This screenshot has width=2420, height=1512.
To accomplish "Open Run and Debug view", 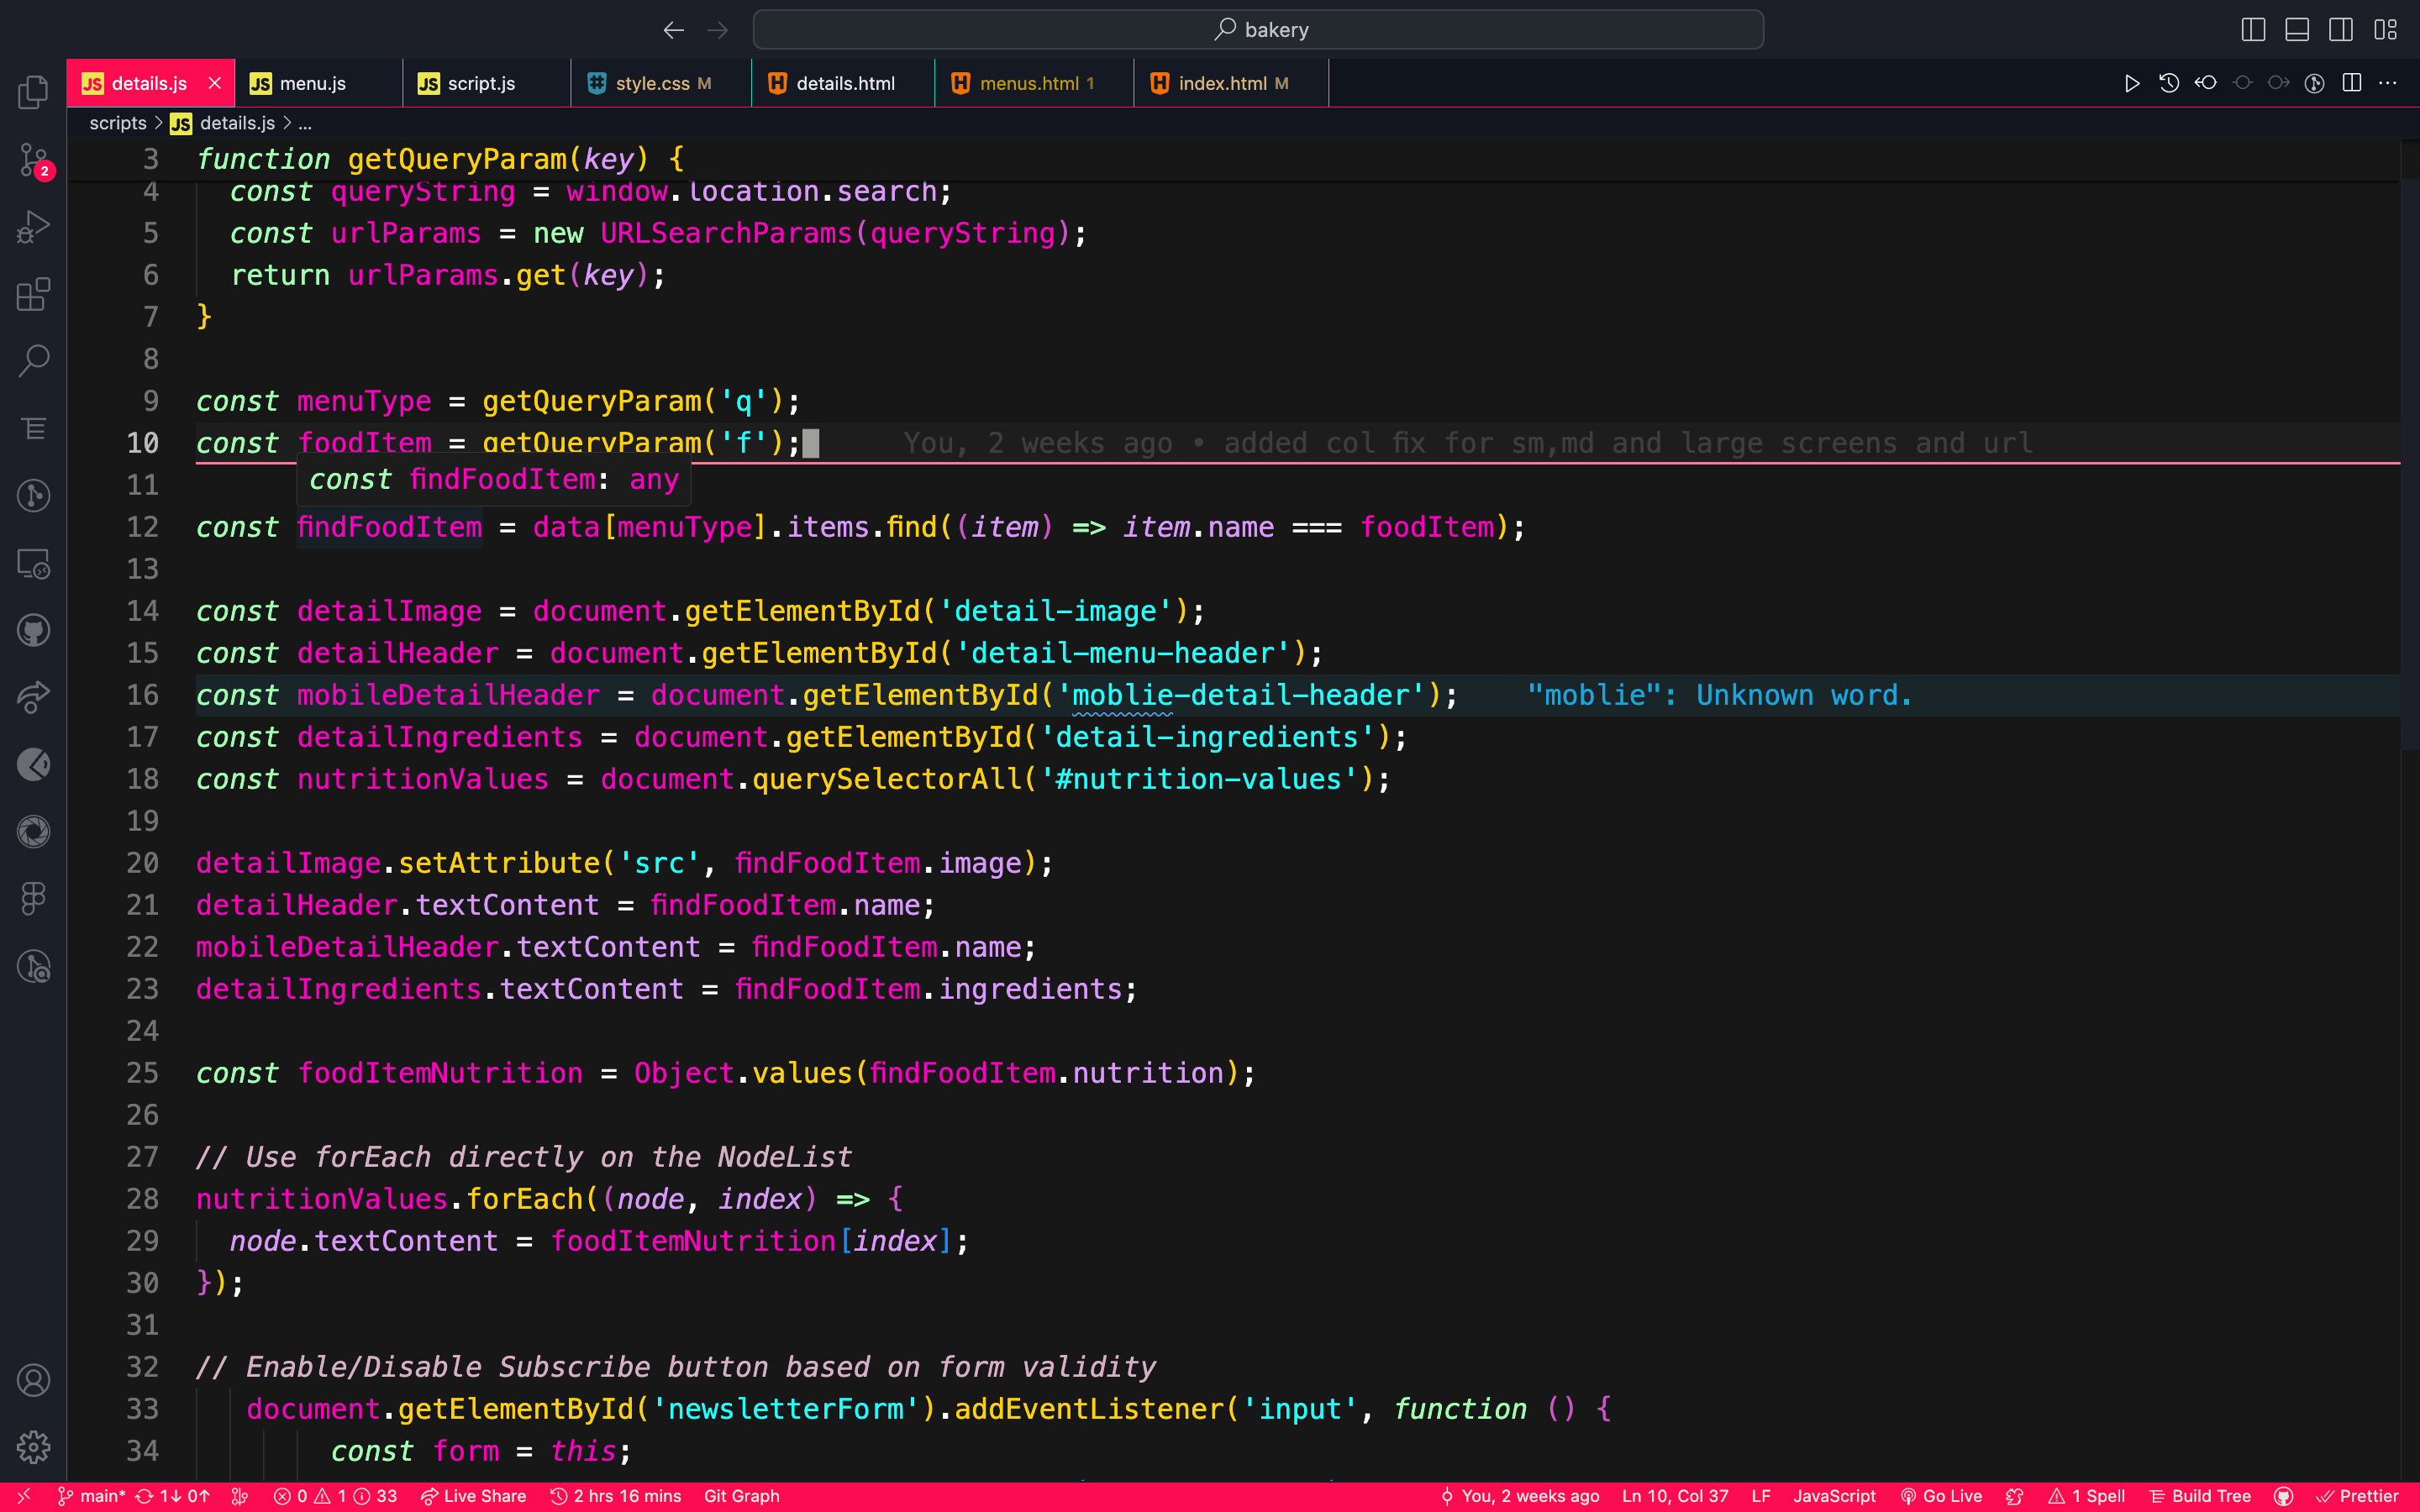I will pyautogui.click(x=33, y=227).
